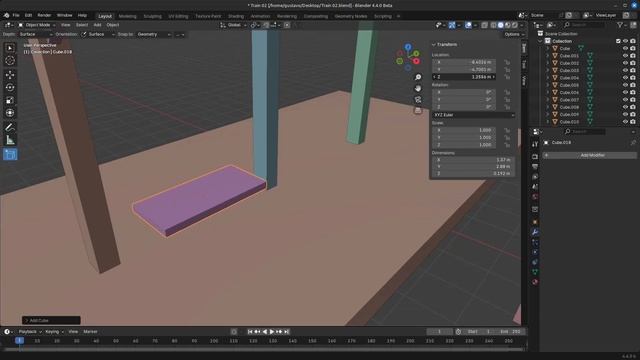
Task: Expand Cube.003 in outliner
Action: tap(548, 70)
